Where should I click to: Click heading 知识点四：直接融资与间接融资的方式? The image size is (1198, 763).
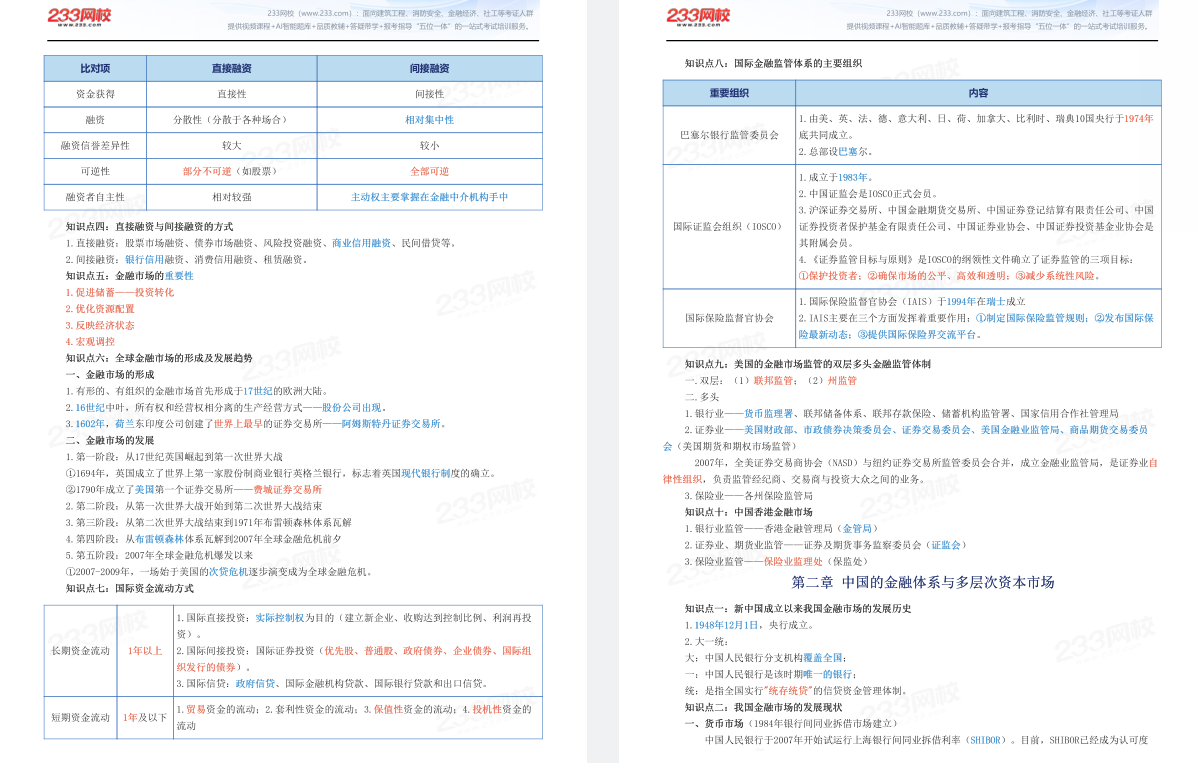149,227
